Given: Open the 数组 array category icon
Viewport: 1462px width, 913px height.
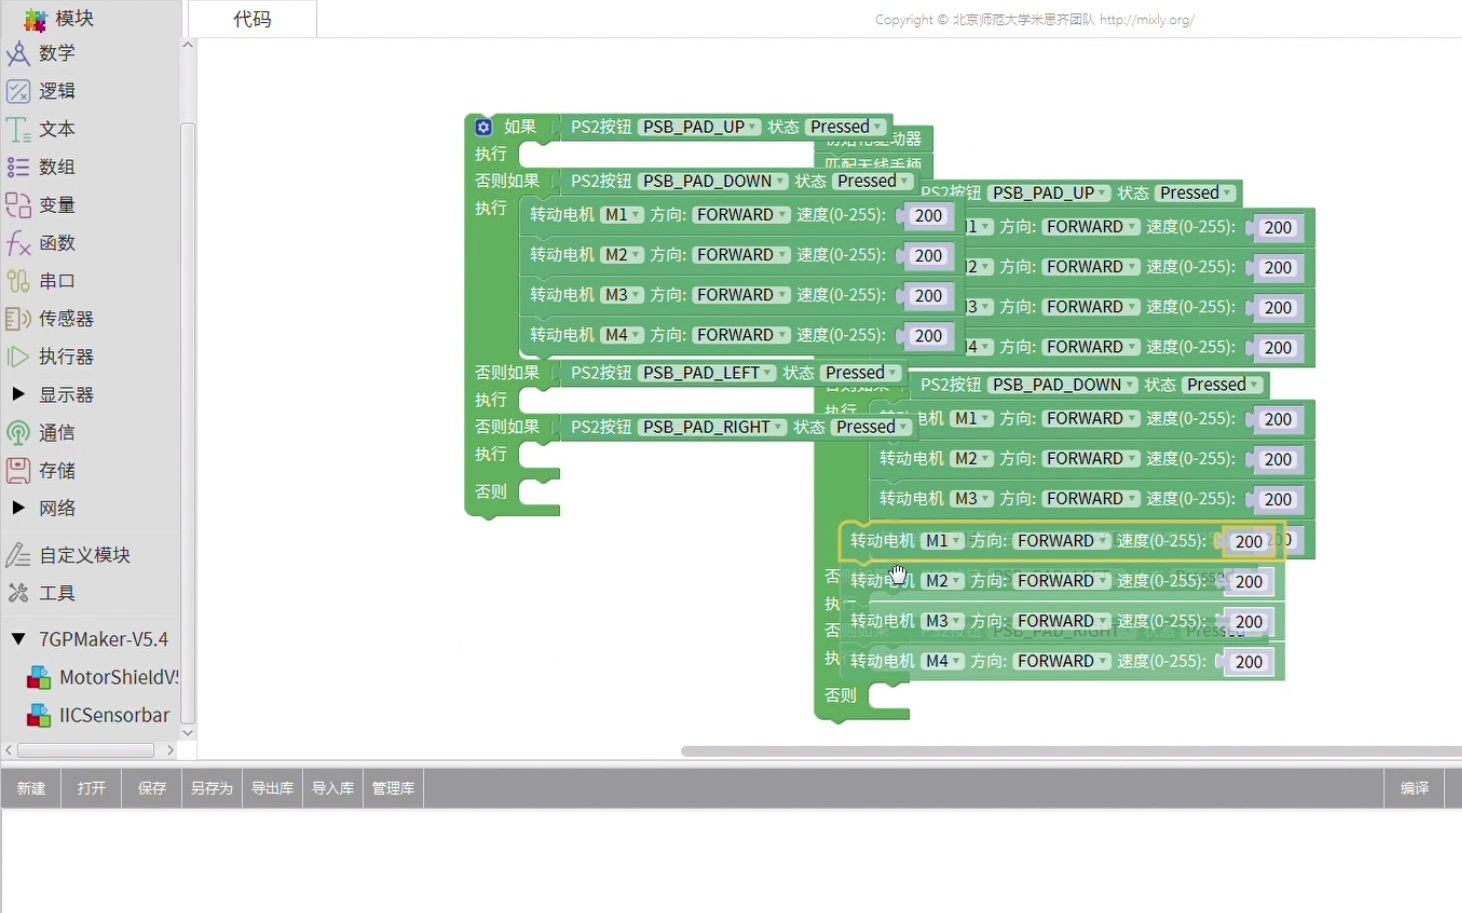Looking at the screenshot, I should 18,167.
